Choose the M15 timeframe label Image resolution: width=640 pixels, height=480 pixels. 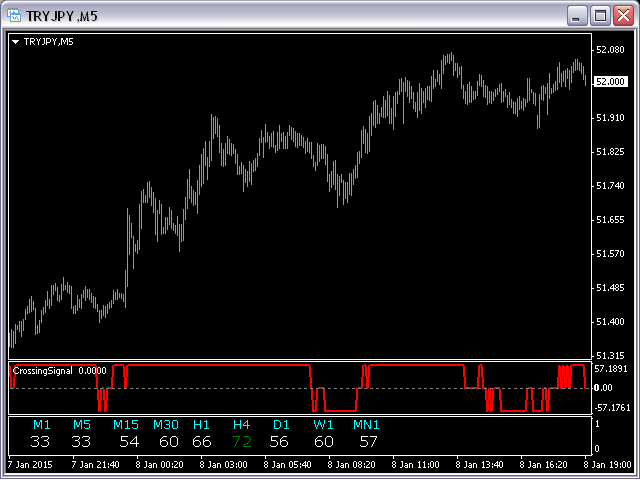click(126, 425)
